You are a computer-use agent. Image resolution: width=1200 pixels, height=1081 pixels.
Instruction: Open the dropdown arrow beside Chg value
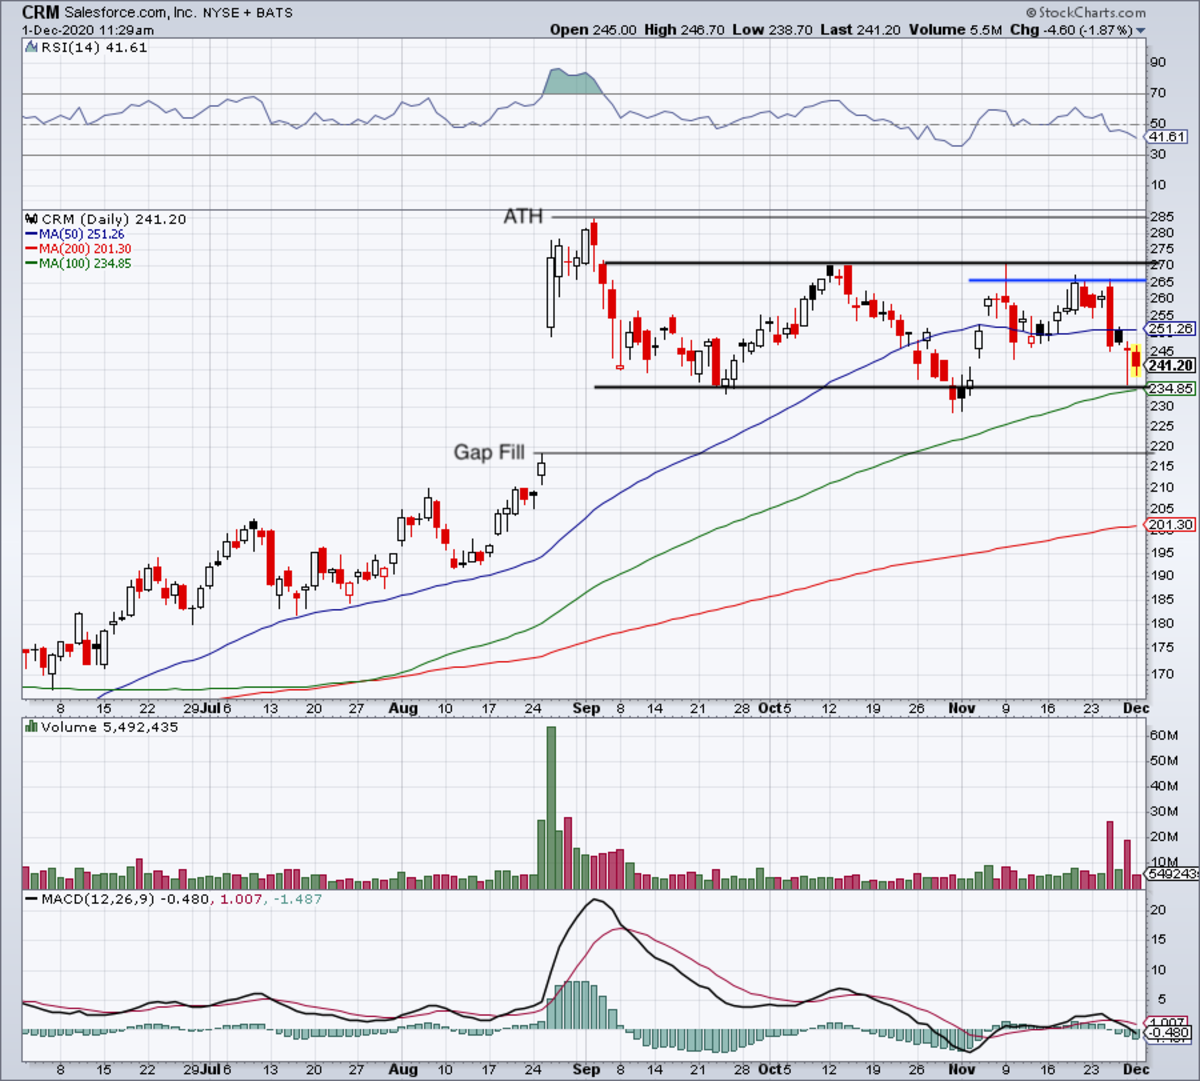pyautogui.click(x=1141, y=31)
